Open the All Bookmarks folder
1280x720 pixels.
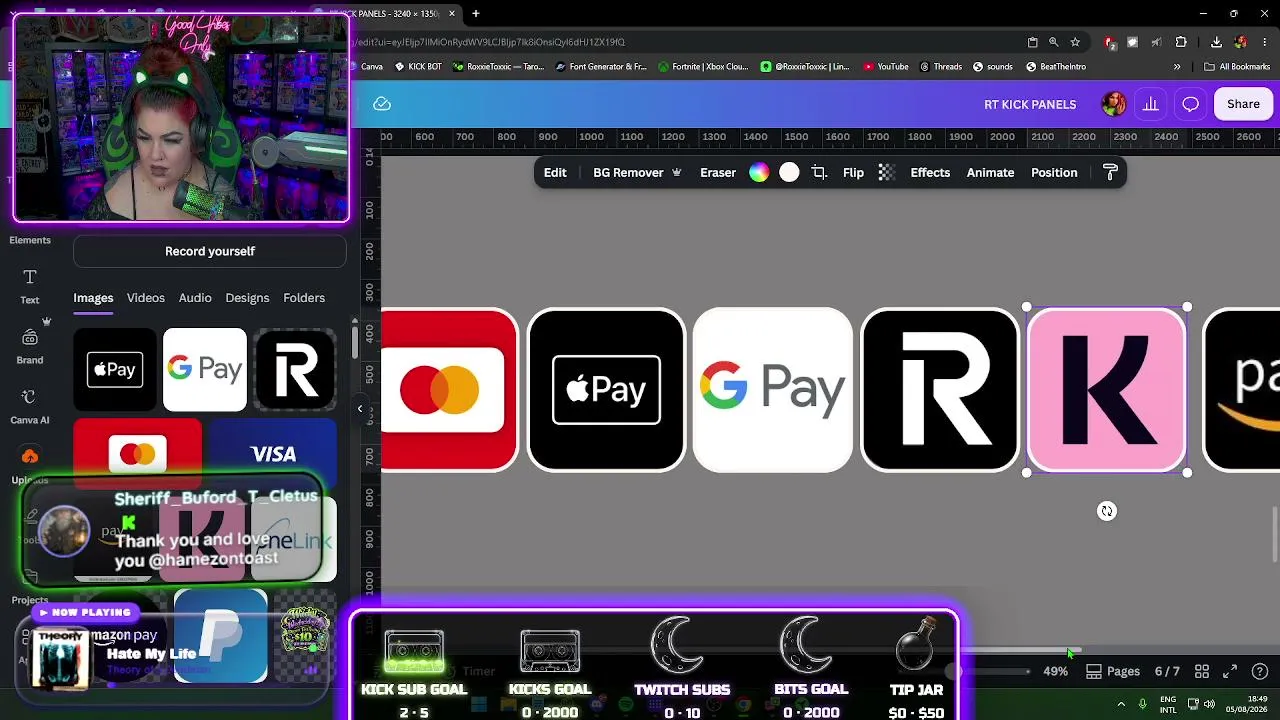(x=1237, y=67)
